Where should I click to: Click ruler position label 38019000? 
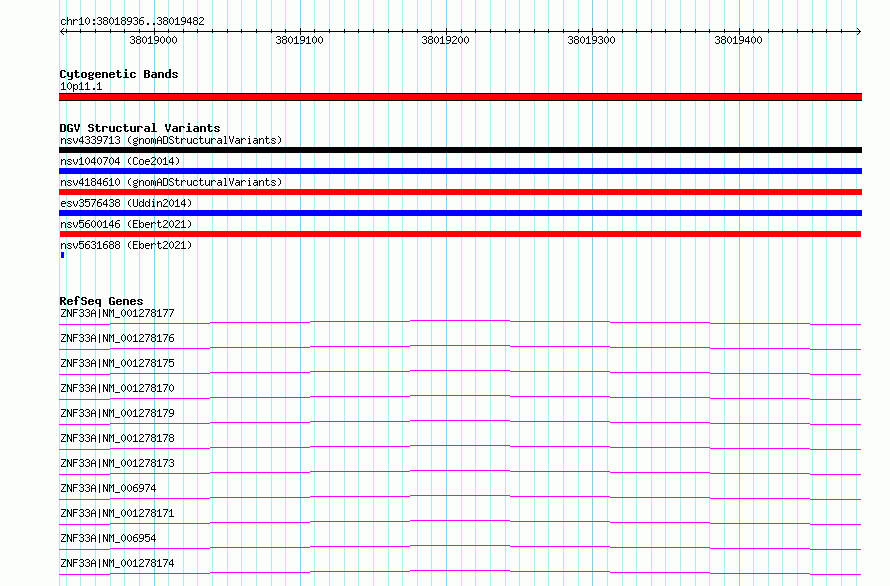[153, 40]
